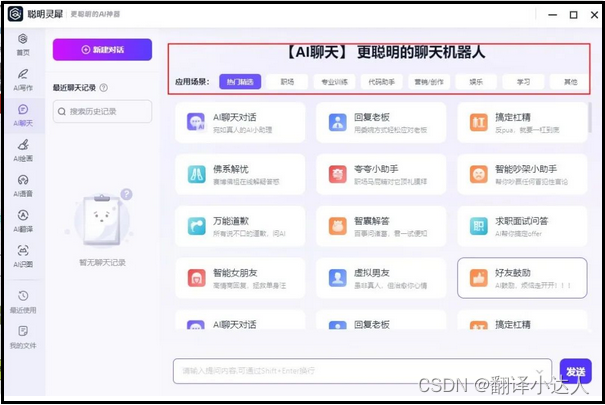Open the 佛系解忧 card

[x=240, y=174]
